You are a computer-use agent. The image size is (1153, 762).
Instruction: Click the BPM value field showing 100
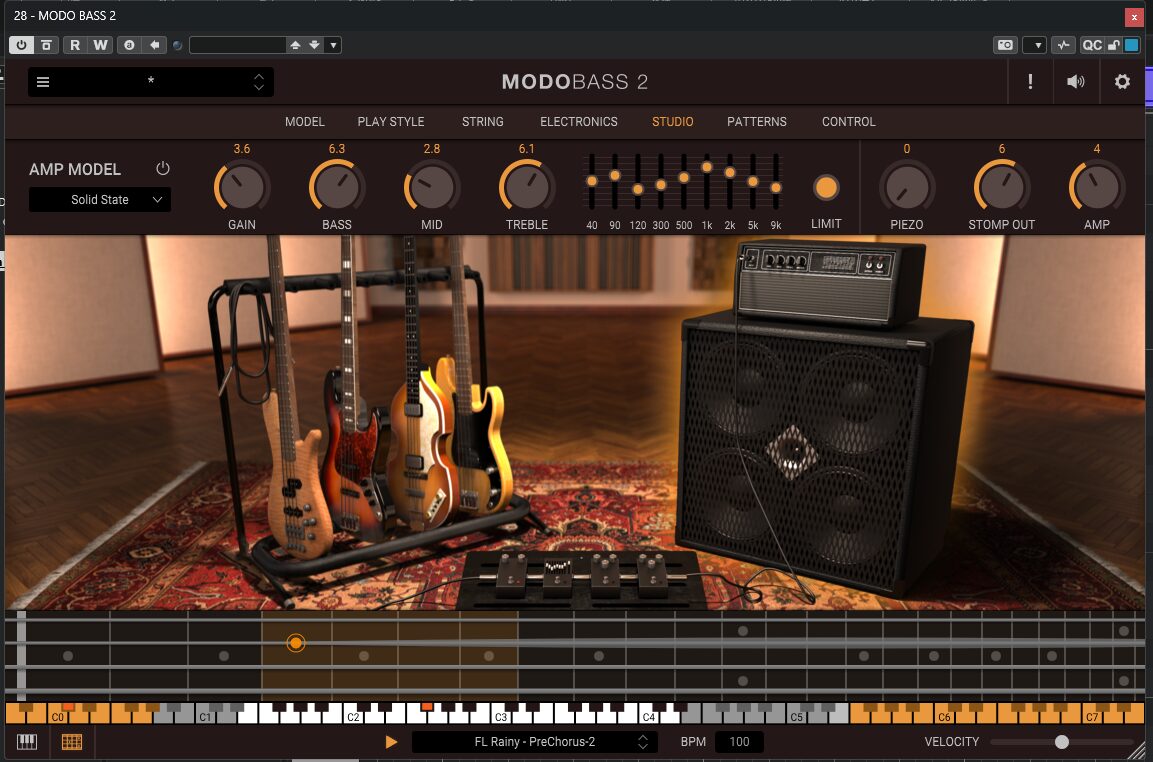(x=739, y=741)
